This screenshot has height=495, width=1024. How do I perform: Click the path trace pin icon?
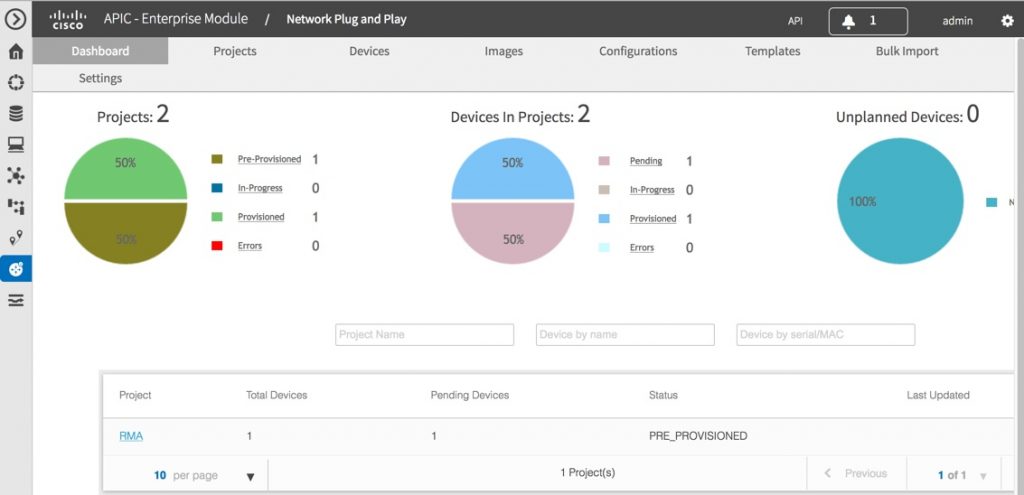tap(16, 237)
